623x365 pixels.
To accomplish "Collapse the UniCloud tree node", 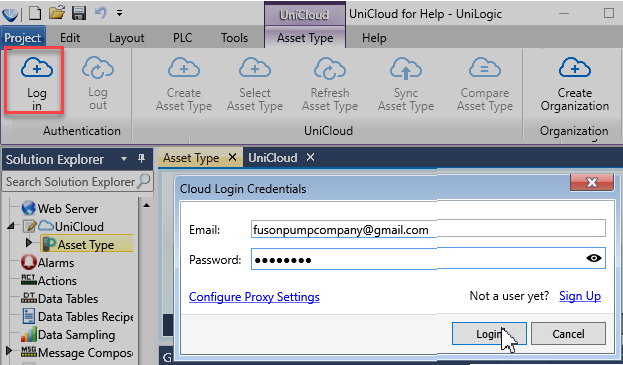I will pos(11,226).
